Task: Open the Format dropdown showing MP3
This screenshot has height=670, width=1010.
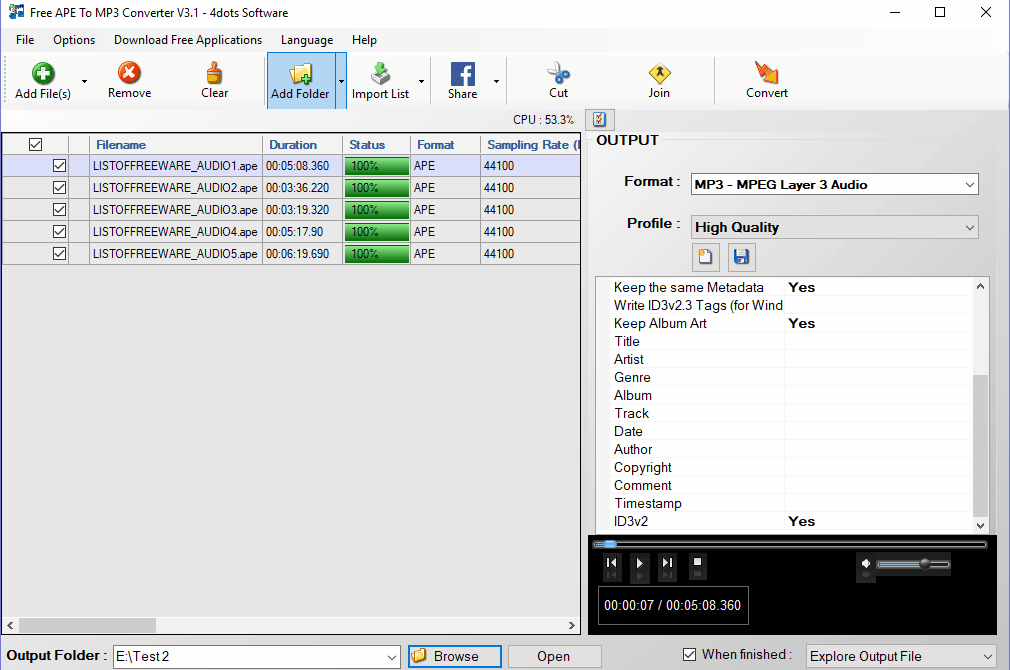Action: tap(835, 184)
